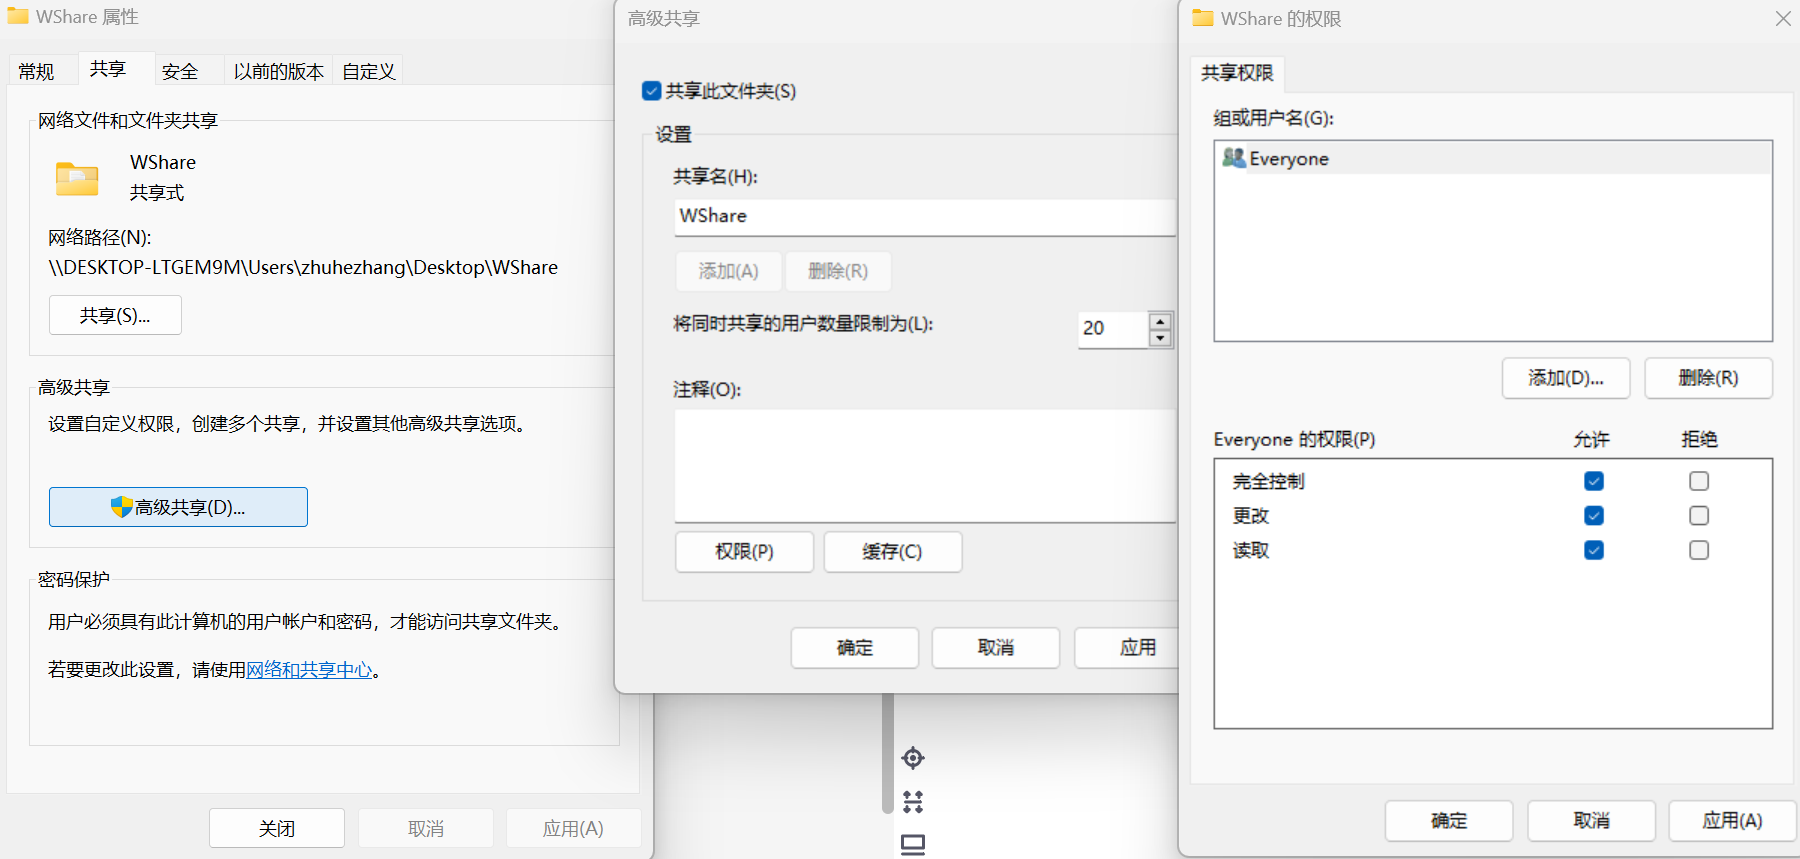The image size is (1800, 859).
Task: Click the network path \\DESKTOP-LTGEM9M text
Action: click(x=303, y=267)
